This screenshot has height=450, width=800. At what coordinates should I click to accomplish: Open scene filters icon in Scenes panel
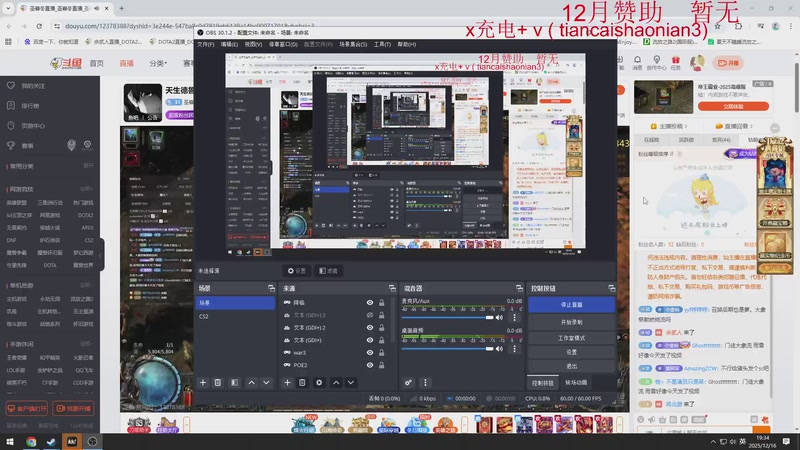pos(235,383)
